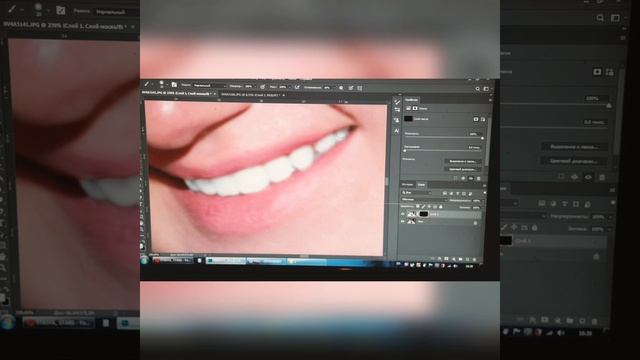Viewport: 640px width, 360px height.
Task: Click the brush Flow value field
Action: [283, 87]
